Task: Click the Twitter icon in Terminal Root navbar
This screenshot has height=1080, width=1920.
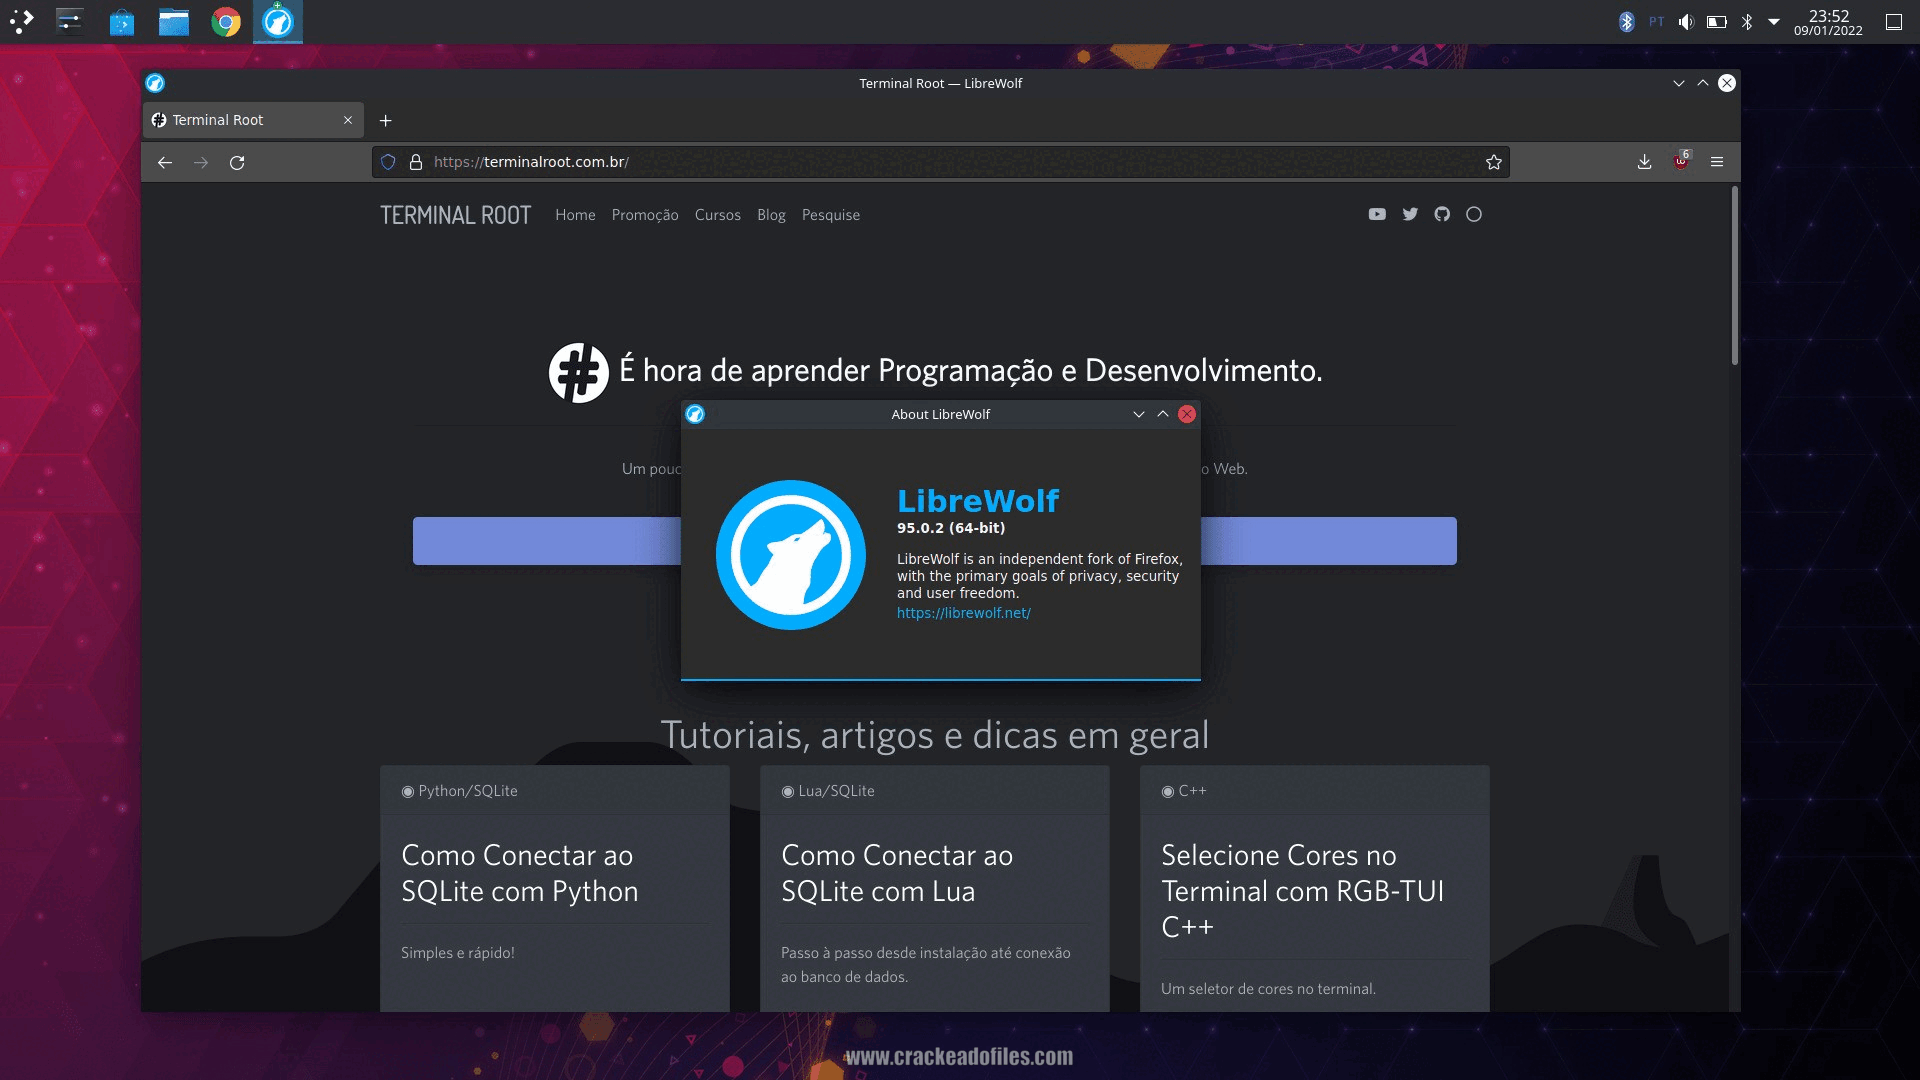Action: click(1410, 214)
